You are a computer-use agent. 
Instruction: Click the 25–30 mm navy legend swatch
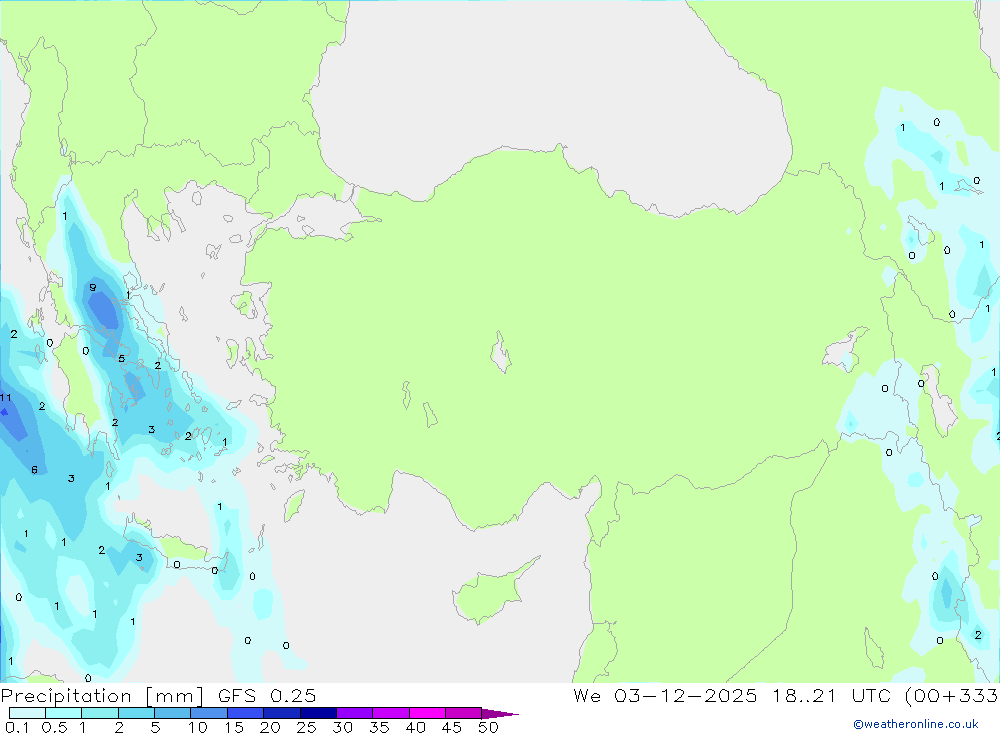[318, 713]
